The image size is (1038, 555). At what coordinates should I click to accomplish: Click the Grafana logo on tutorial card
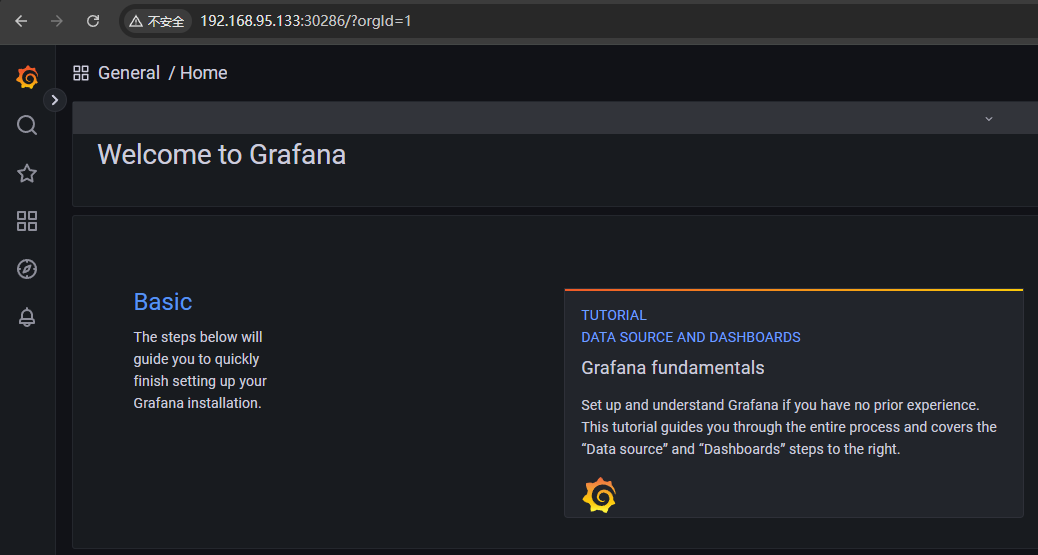coord(599,495)
